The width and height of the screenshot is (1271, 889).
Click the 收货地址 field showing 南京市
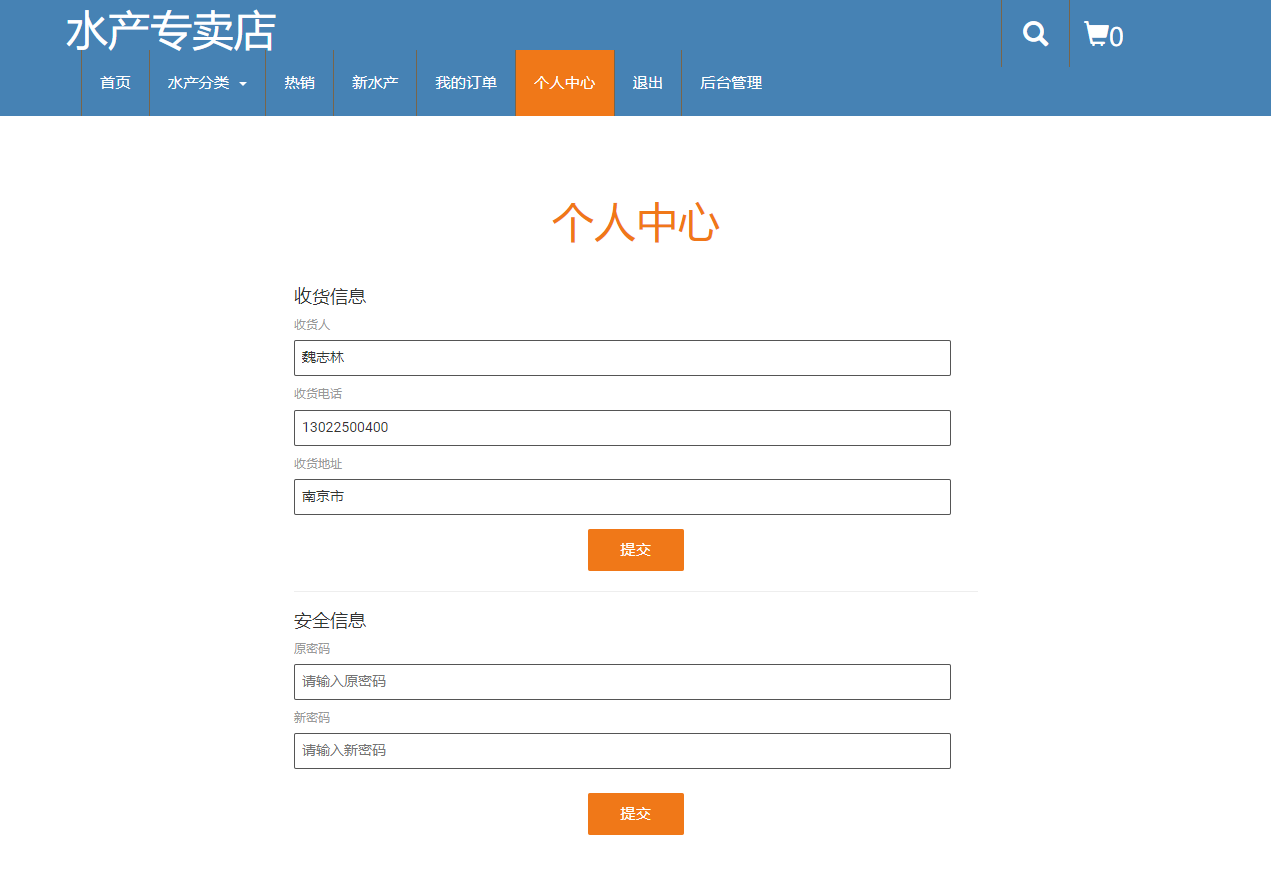(621, 496)
